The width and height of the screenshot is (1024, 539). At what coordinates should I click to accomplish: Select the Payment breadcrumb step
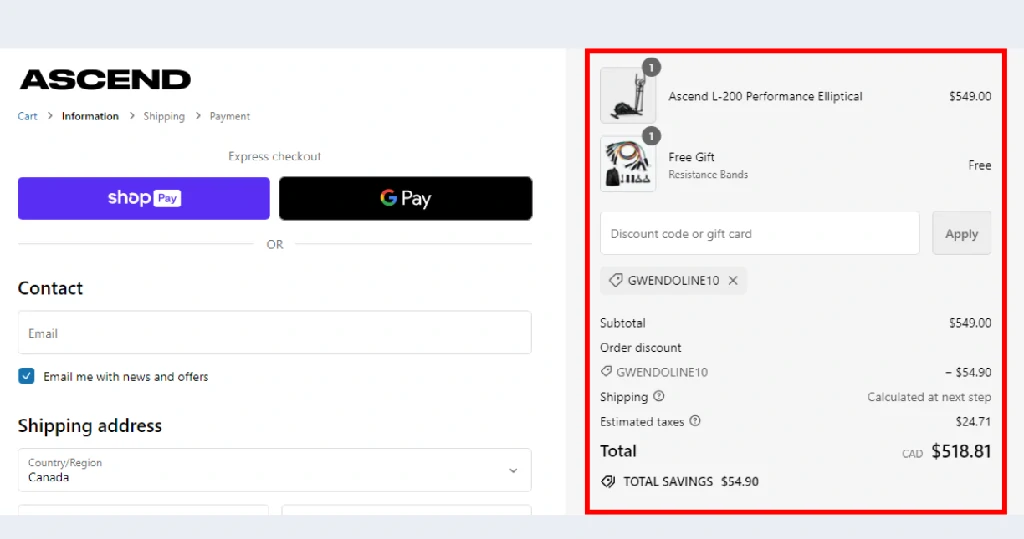230,116
